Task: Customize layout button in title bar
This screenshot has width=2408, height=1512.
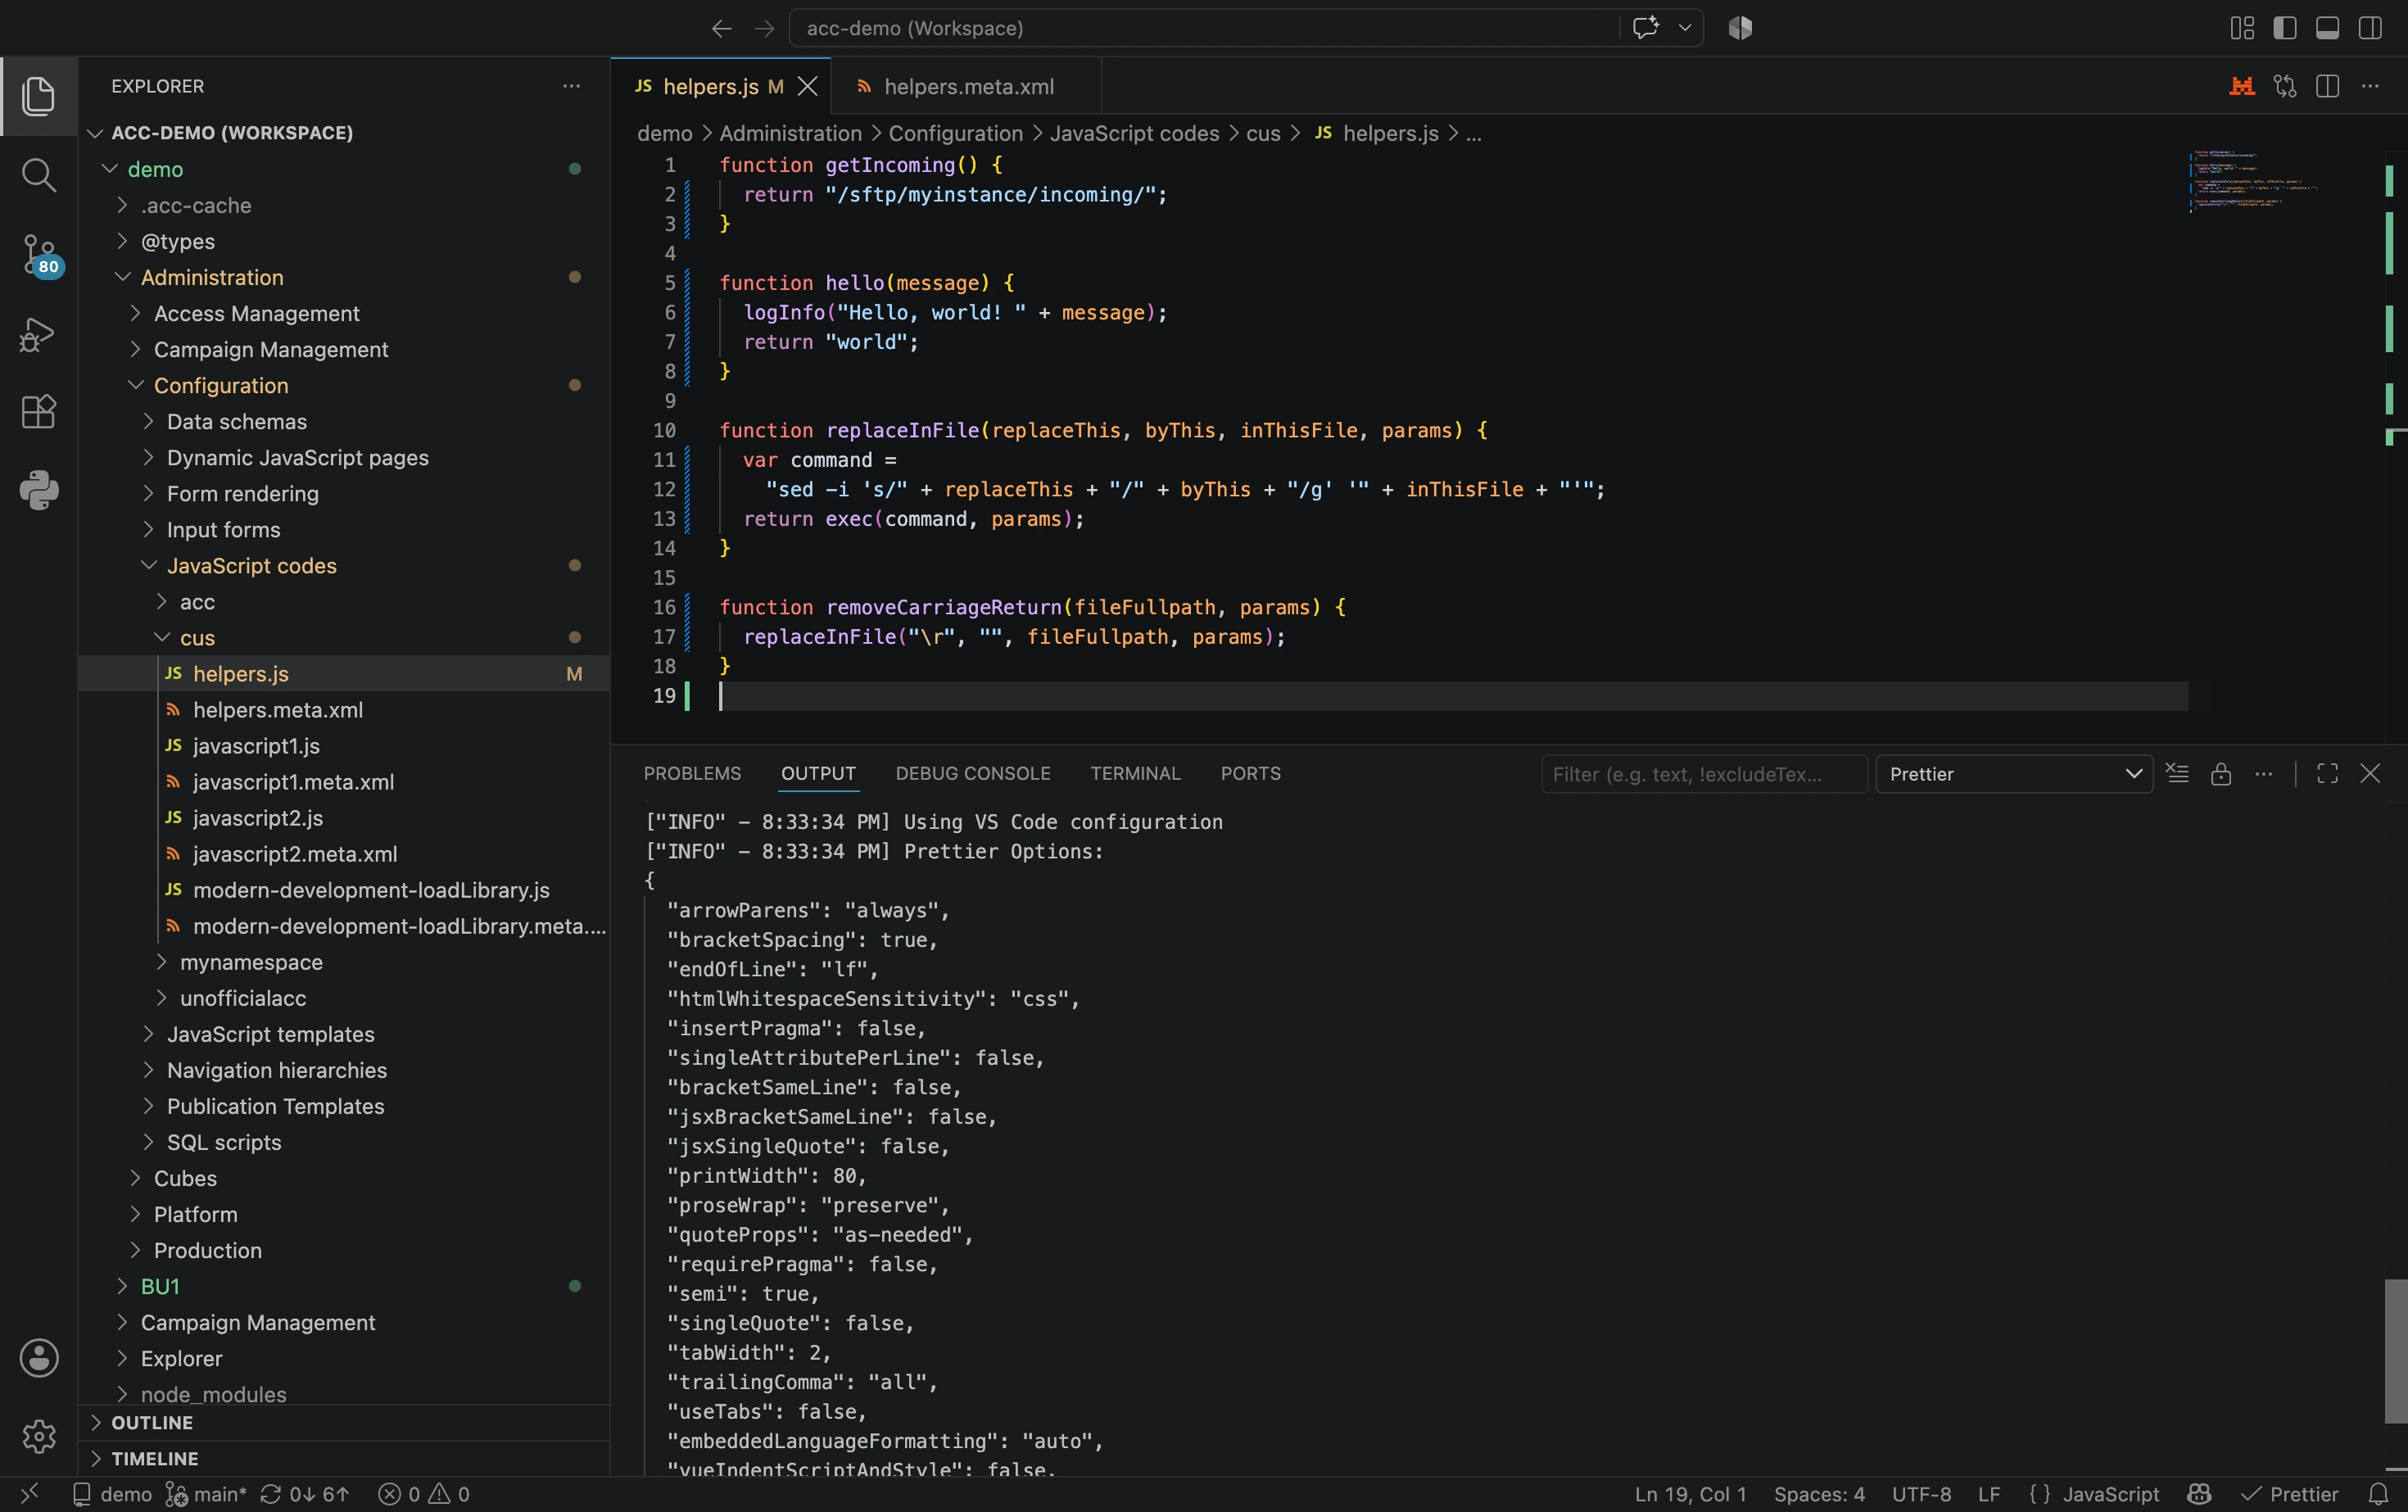Action: (2242, 28)
